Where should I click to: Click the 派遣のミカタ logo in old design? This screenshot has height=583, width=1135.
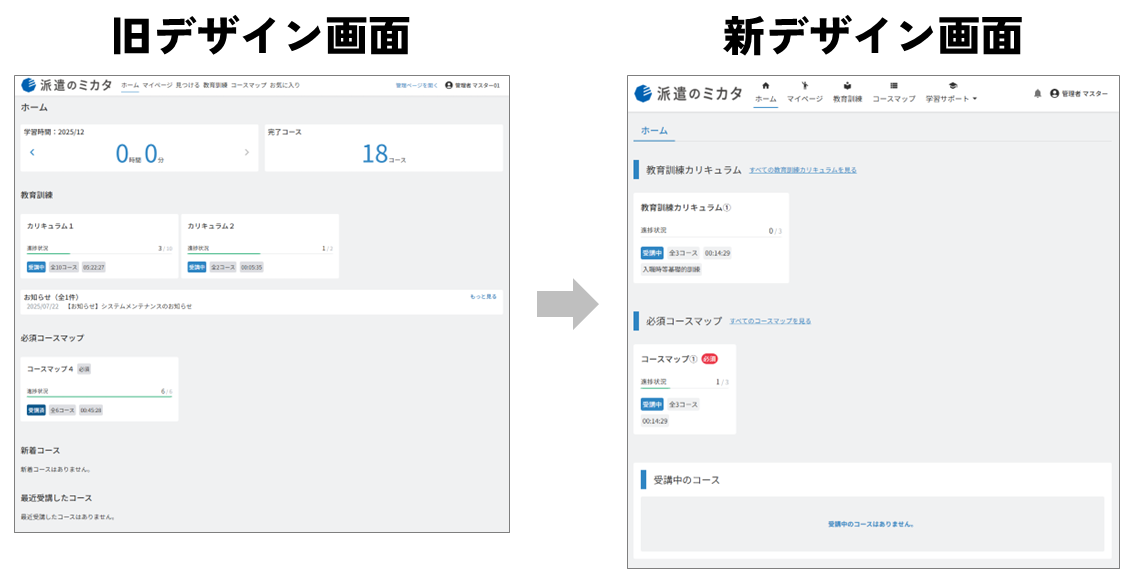click(x=67, y=85)
